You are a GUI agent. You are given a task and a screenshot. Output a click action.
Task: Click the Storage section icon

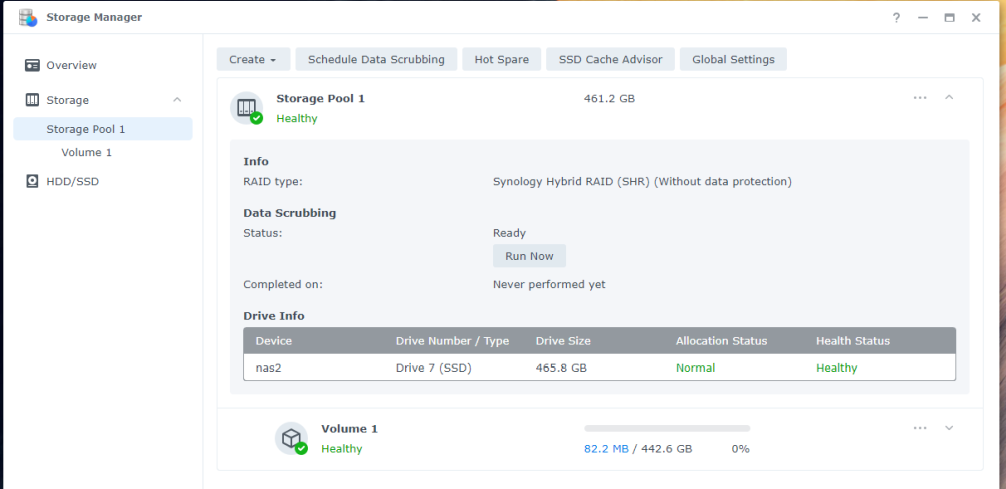click(x=32, y=100)
